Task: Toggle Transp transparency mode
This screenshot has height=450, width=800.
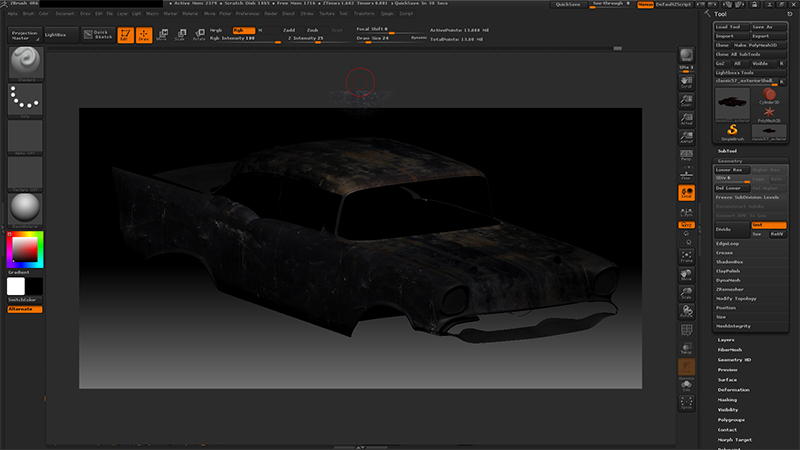Action: pos(686,348)
